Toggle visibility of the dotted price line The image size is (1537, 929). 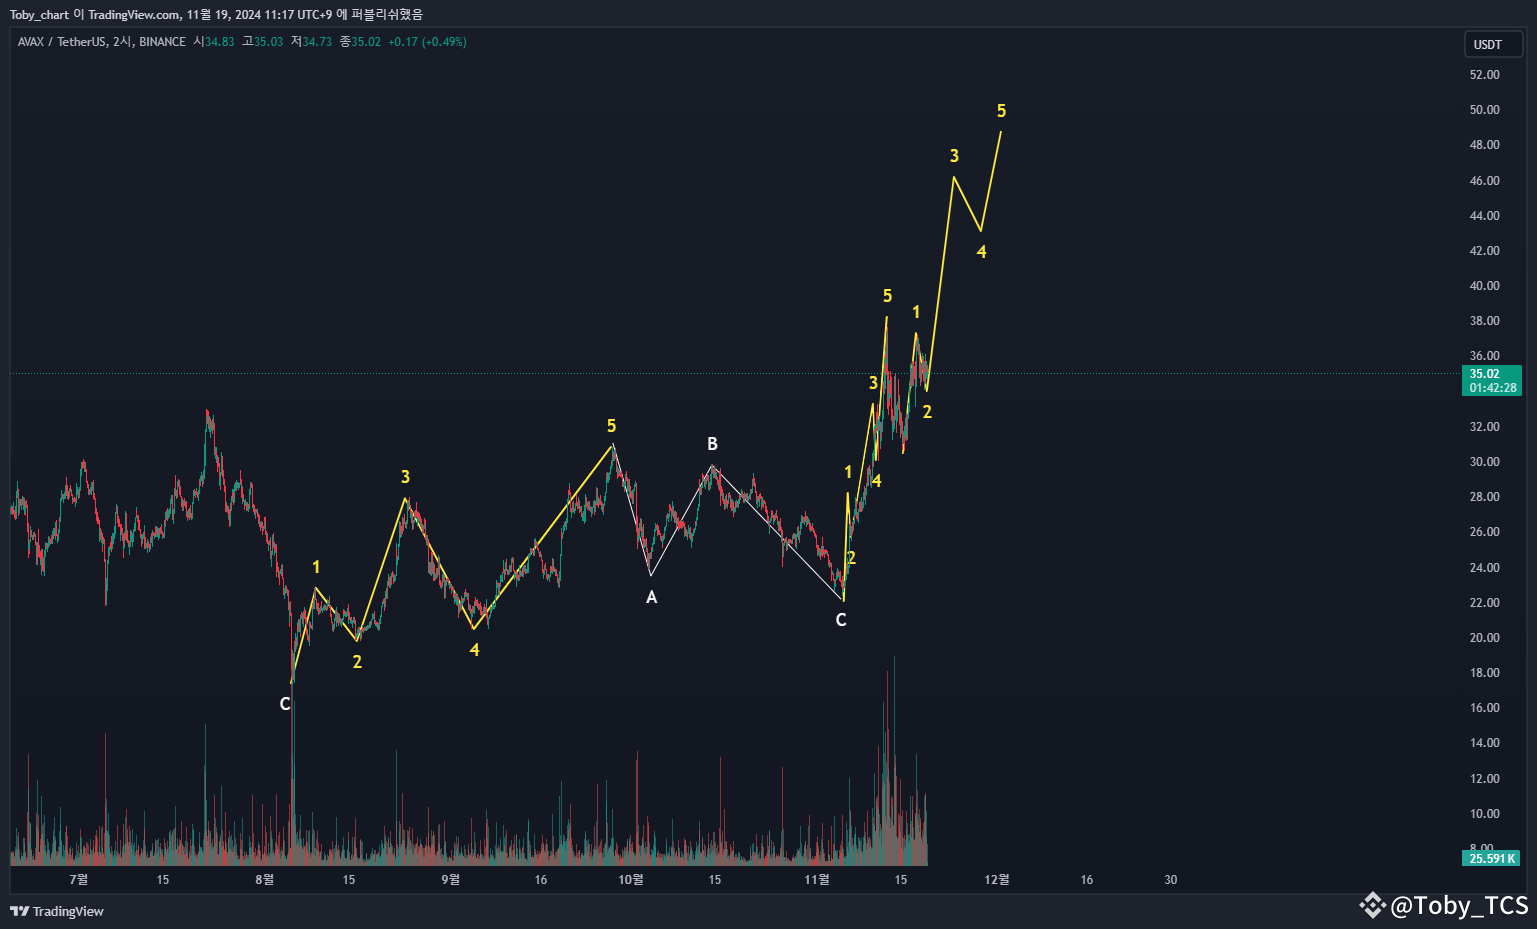point(700,373)
